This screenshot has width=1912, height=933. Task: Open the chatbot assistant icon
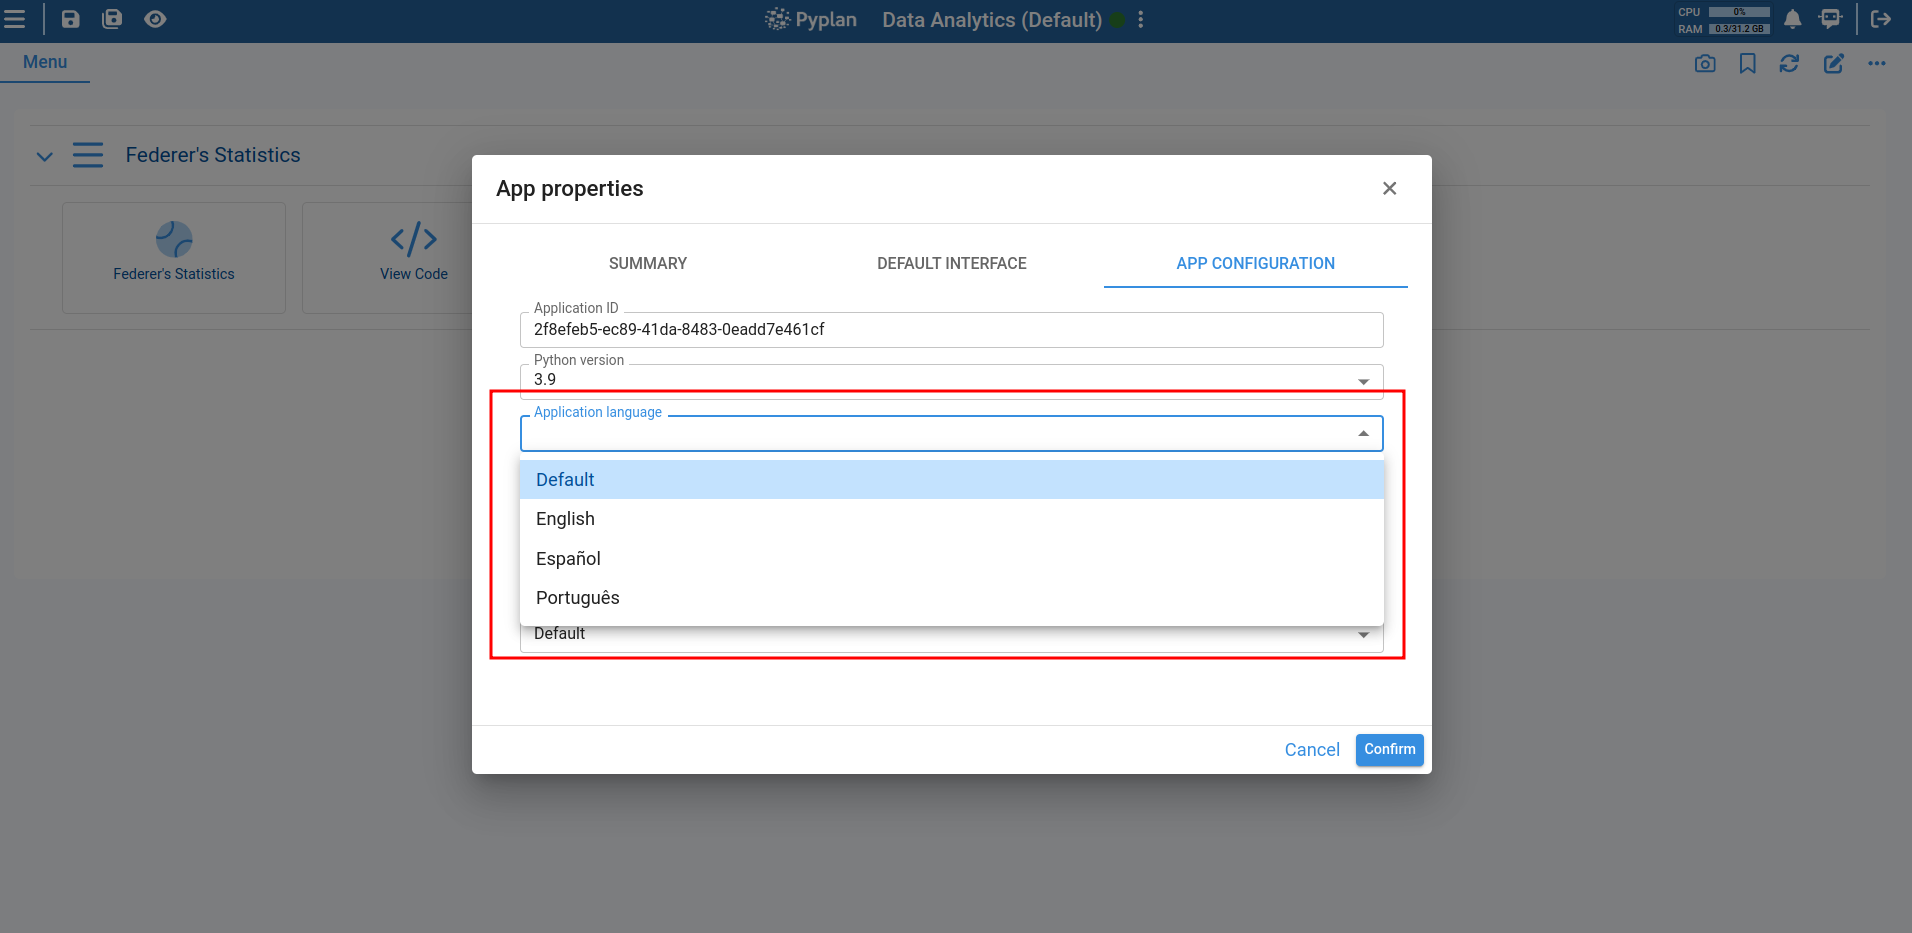1831,18
